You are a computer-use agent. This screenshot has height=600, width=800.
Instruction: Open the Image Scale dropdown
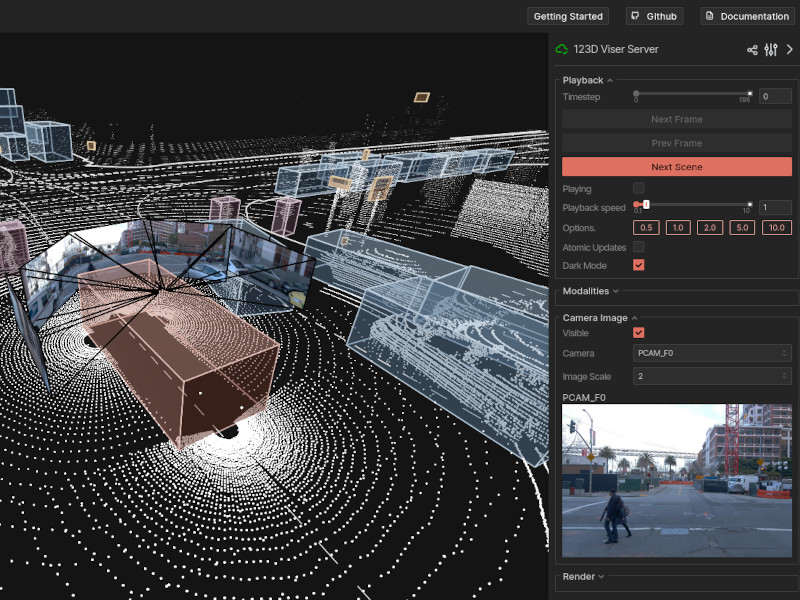tap(712, 376)
